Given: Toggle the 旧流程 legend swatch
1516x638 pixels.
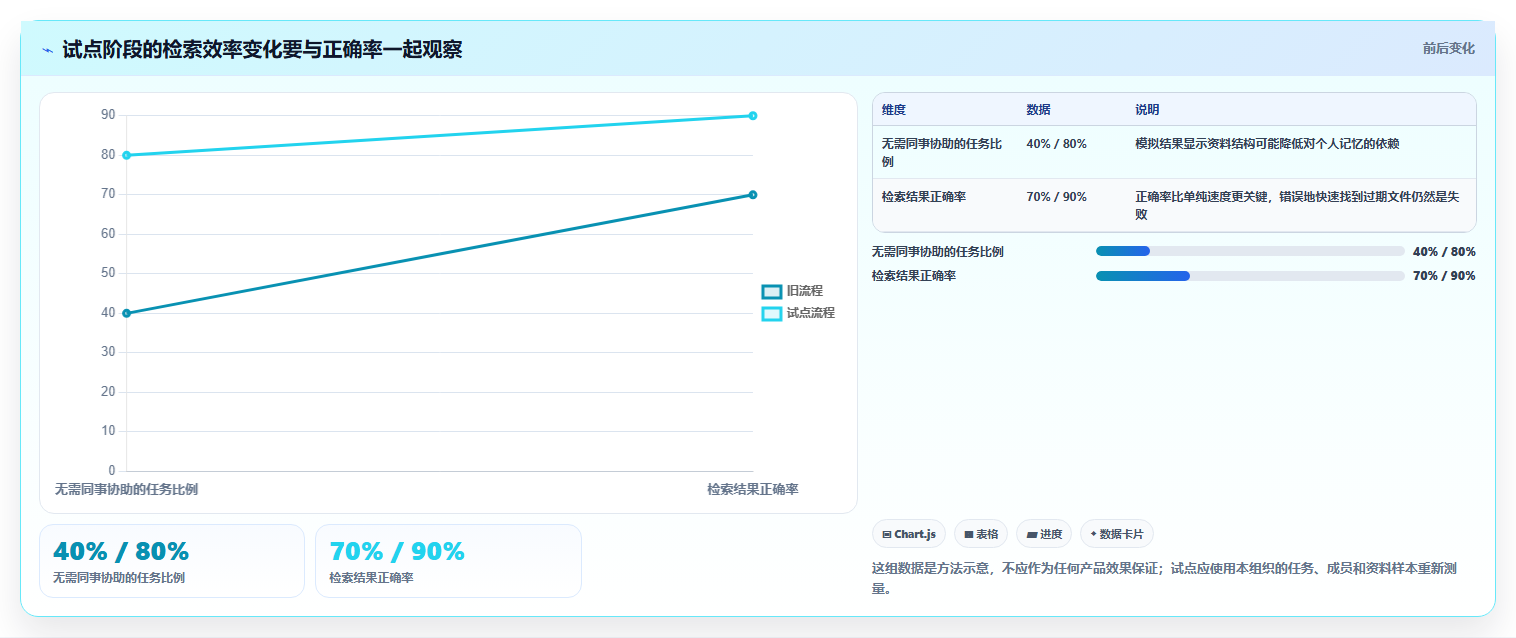Looking at the screenshot, I should [x=771, y=291].
